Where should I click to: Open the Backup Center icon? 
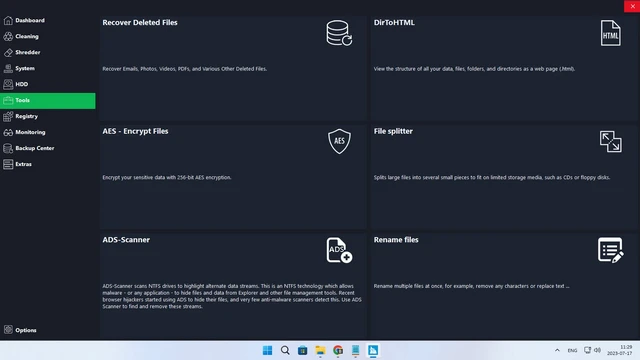pyautogui.click(x=8, y=148)
